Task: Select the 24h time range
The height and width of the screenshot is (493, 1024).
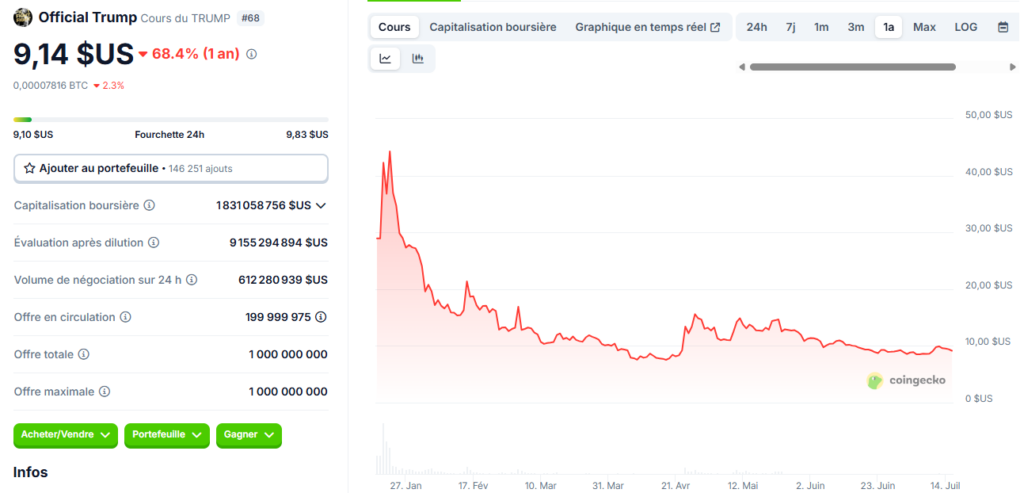Action: pyautogui.click(x=757, y=27)
